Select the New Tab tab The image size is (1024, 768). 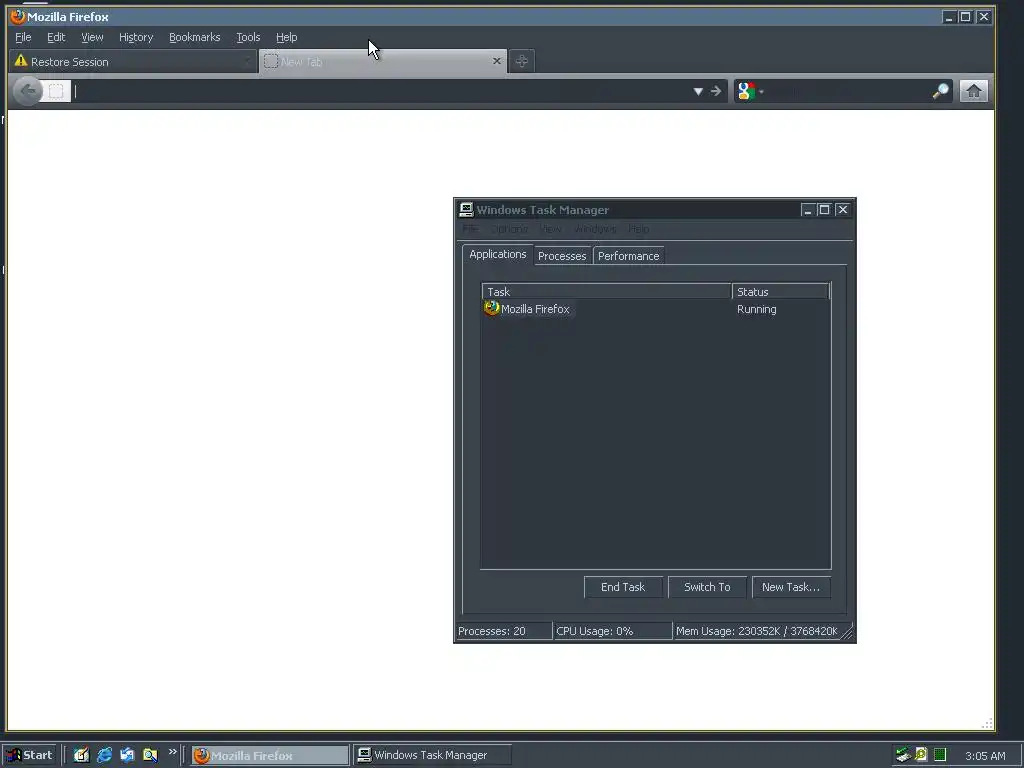point(383,61)
